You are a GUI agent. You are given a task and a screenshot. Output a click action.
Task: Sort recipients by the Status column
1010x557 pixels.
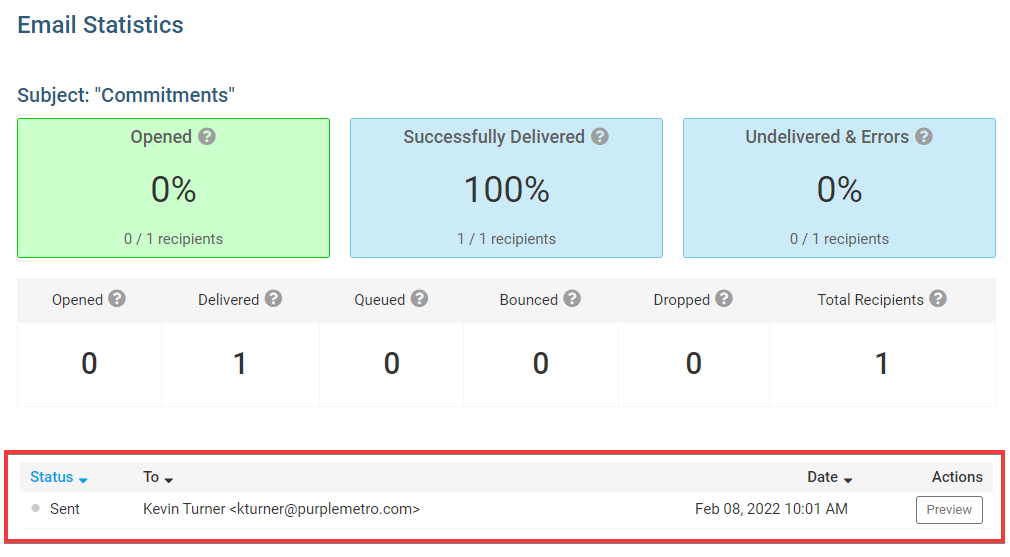pos(59,477)
